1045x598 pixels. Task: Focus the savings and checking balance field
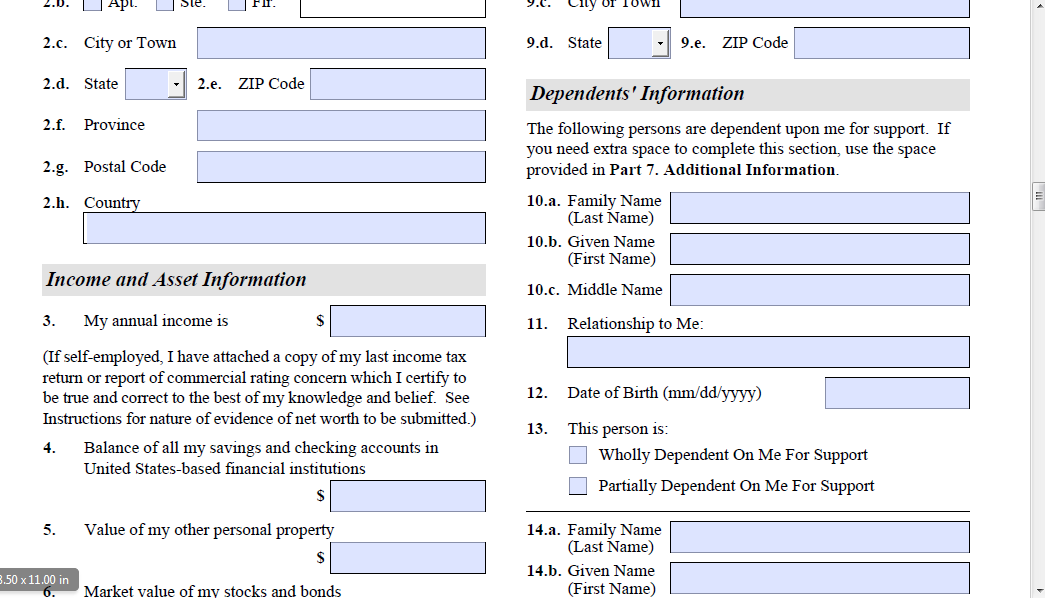point(408,496)
